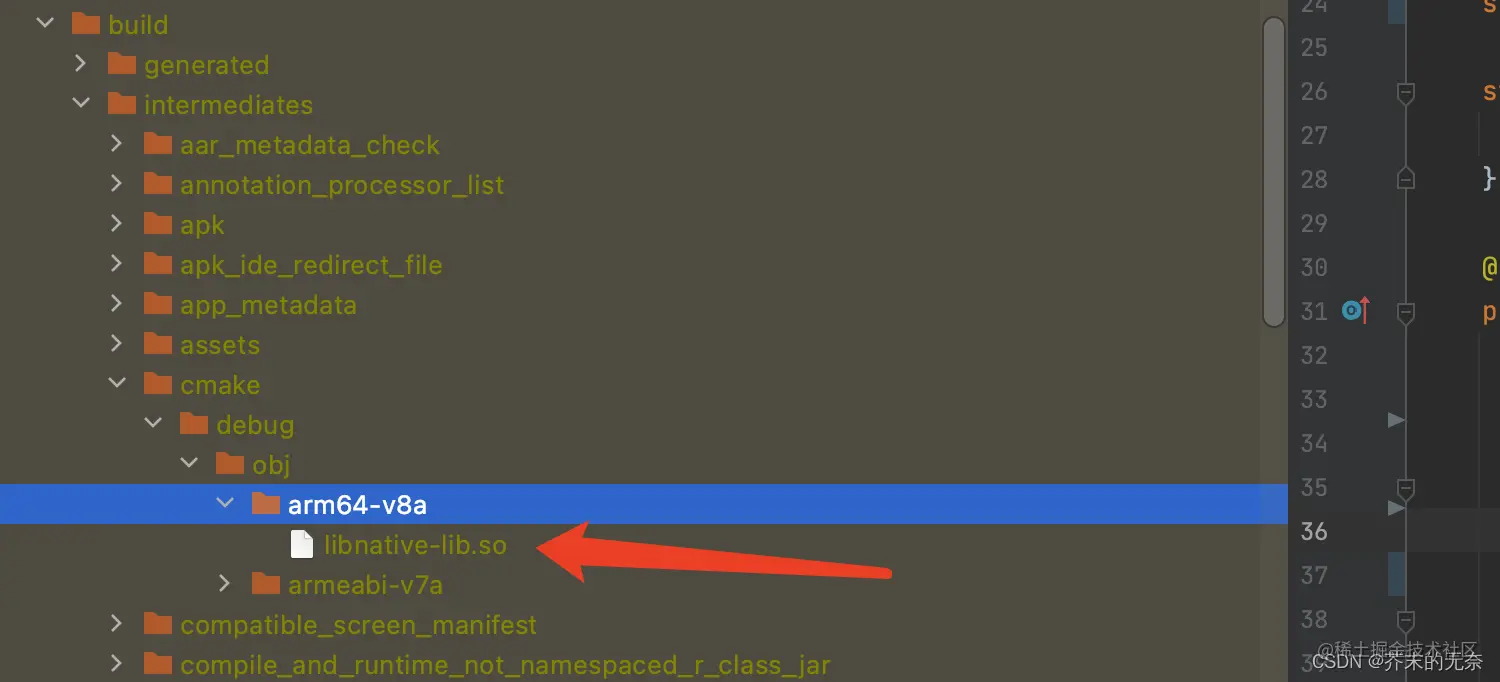Collapse the intermediates folder

[81, 104]
